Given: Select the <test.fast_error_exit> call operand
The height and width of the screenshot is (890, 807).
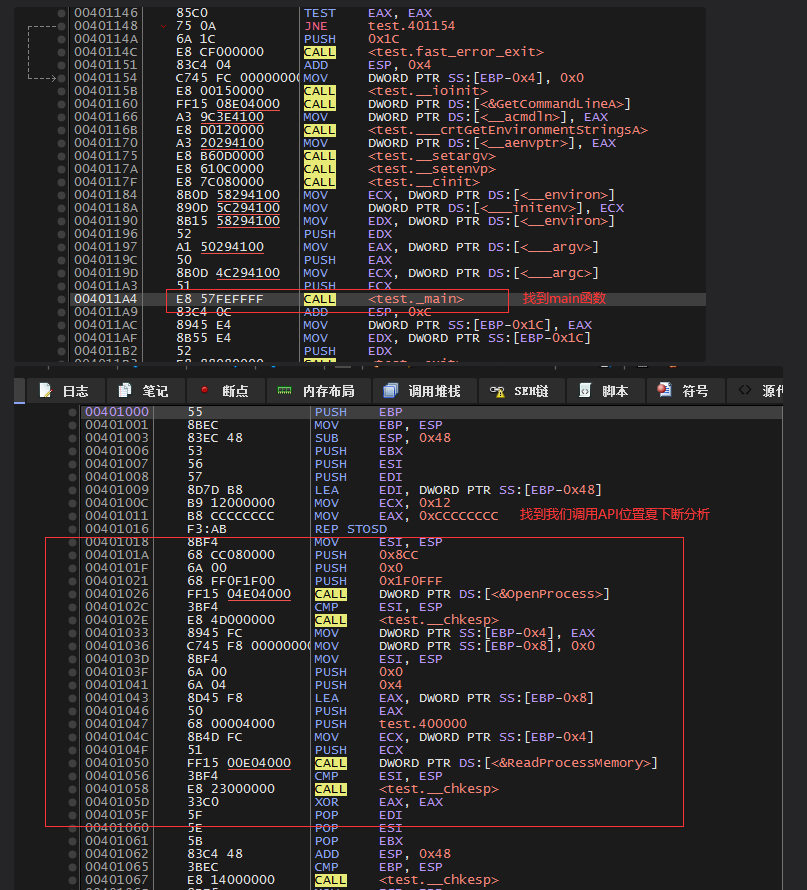Looking at the screenshot, I should pos(456,52).
